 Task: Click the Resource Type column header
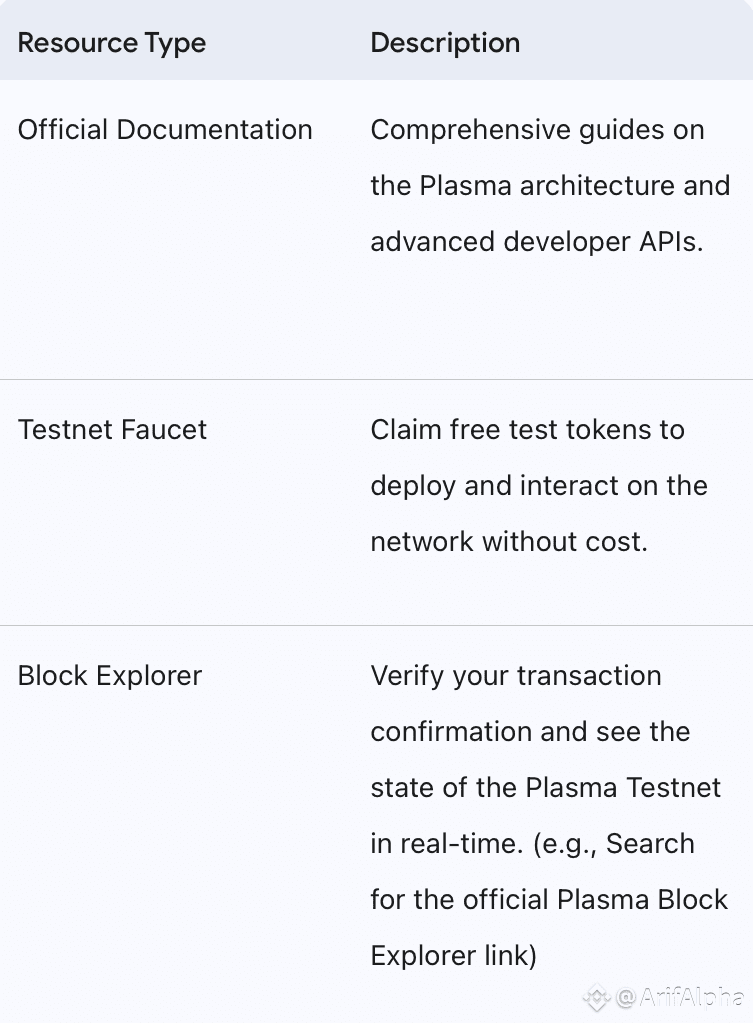coord(112,43)
